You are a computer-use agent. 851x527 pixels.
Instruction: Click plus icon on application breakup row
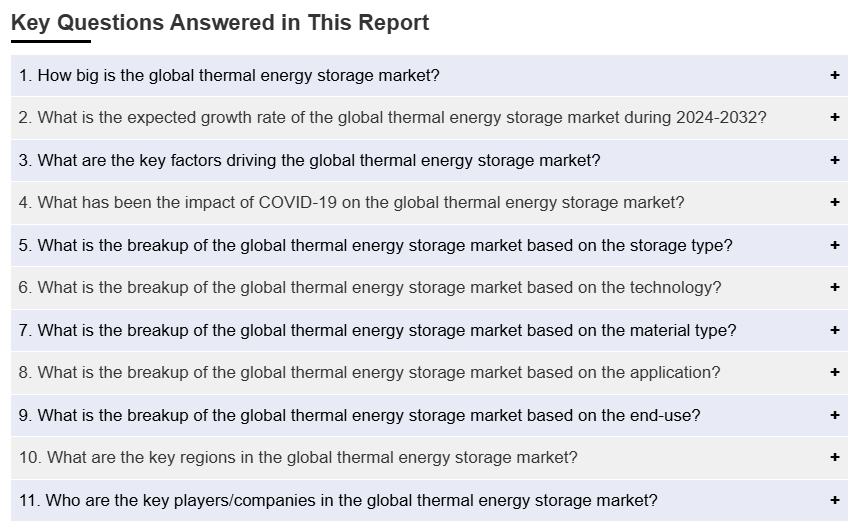(834, 372)
